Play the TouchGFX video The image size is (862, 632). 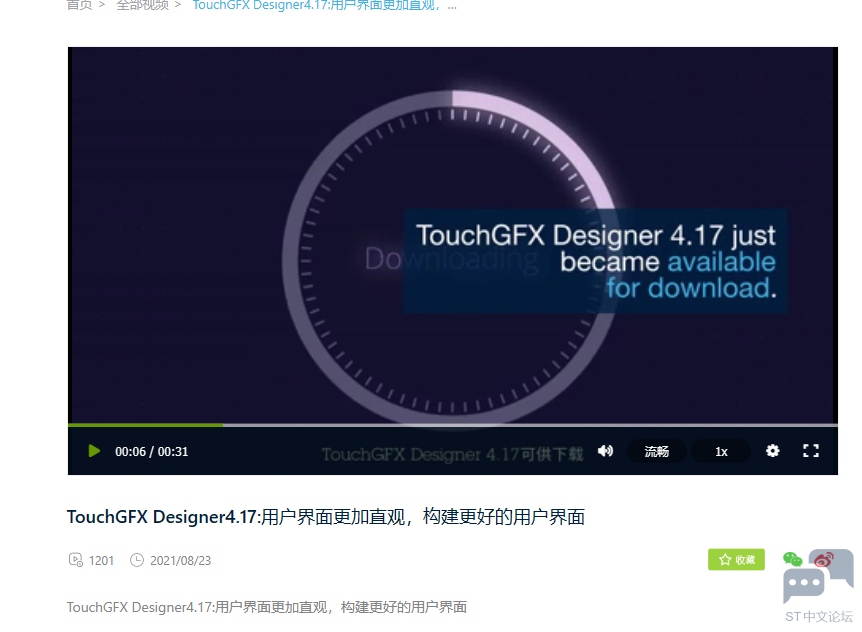coord(94,451)
